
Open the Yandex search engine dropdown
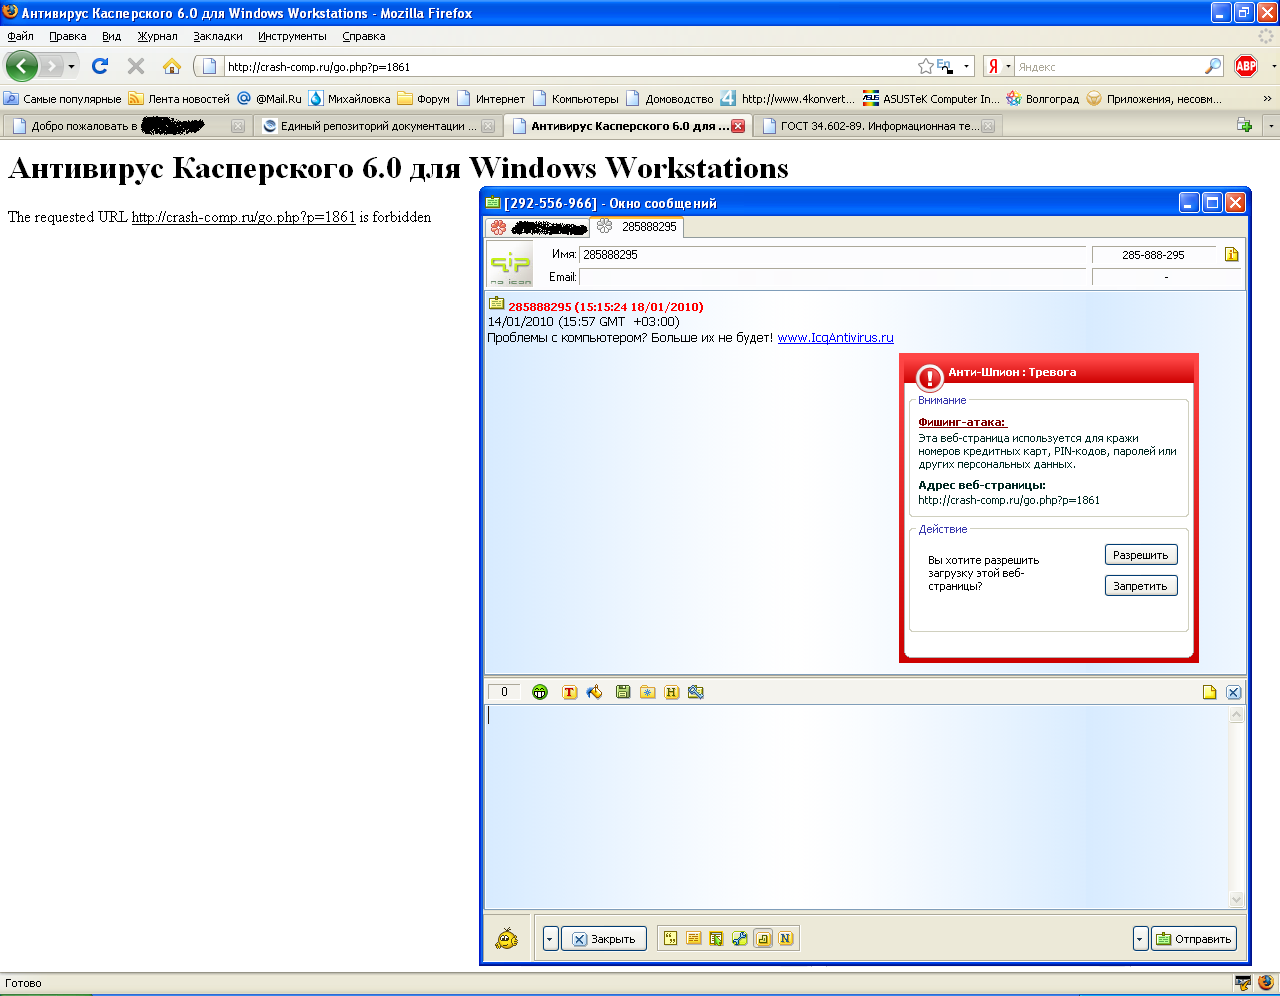pos(999,66)
